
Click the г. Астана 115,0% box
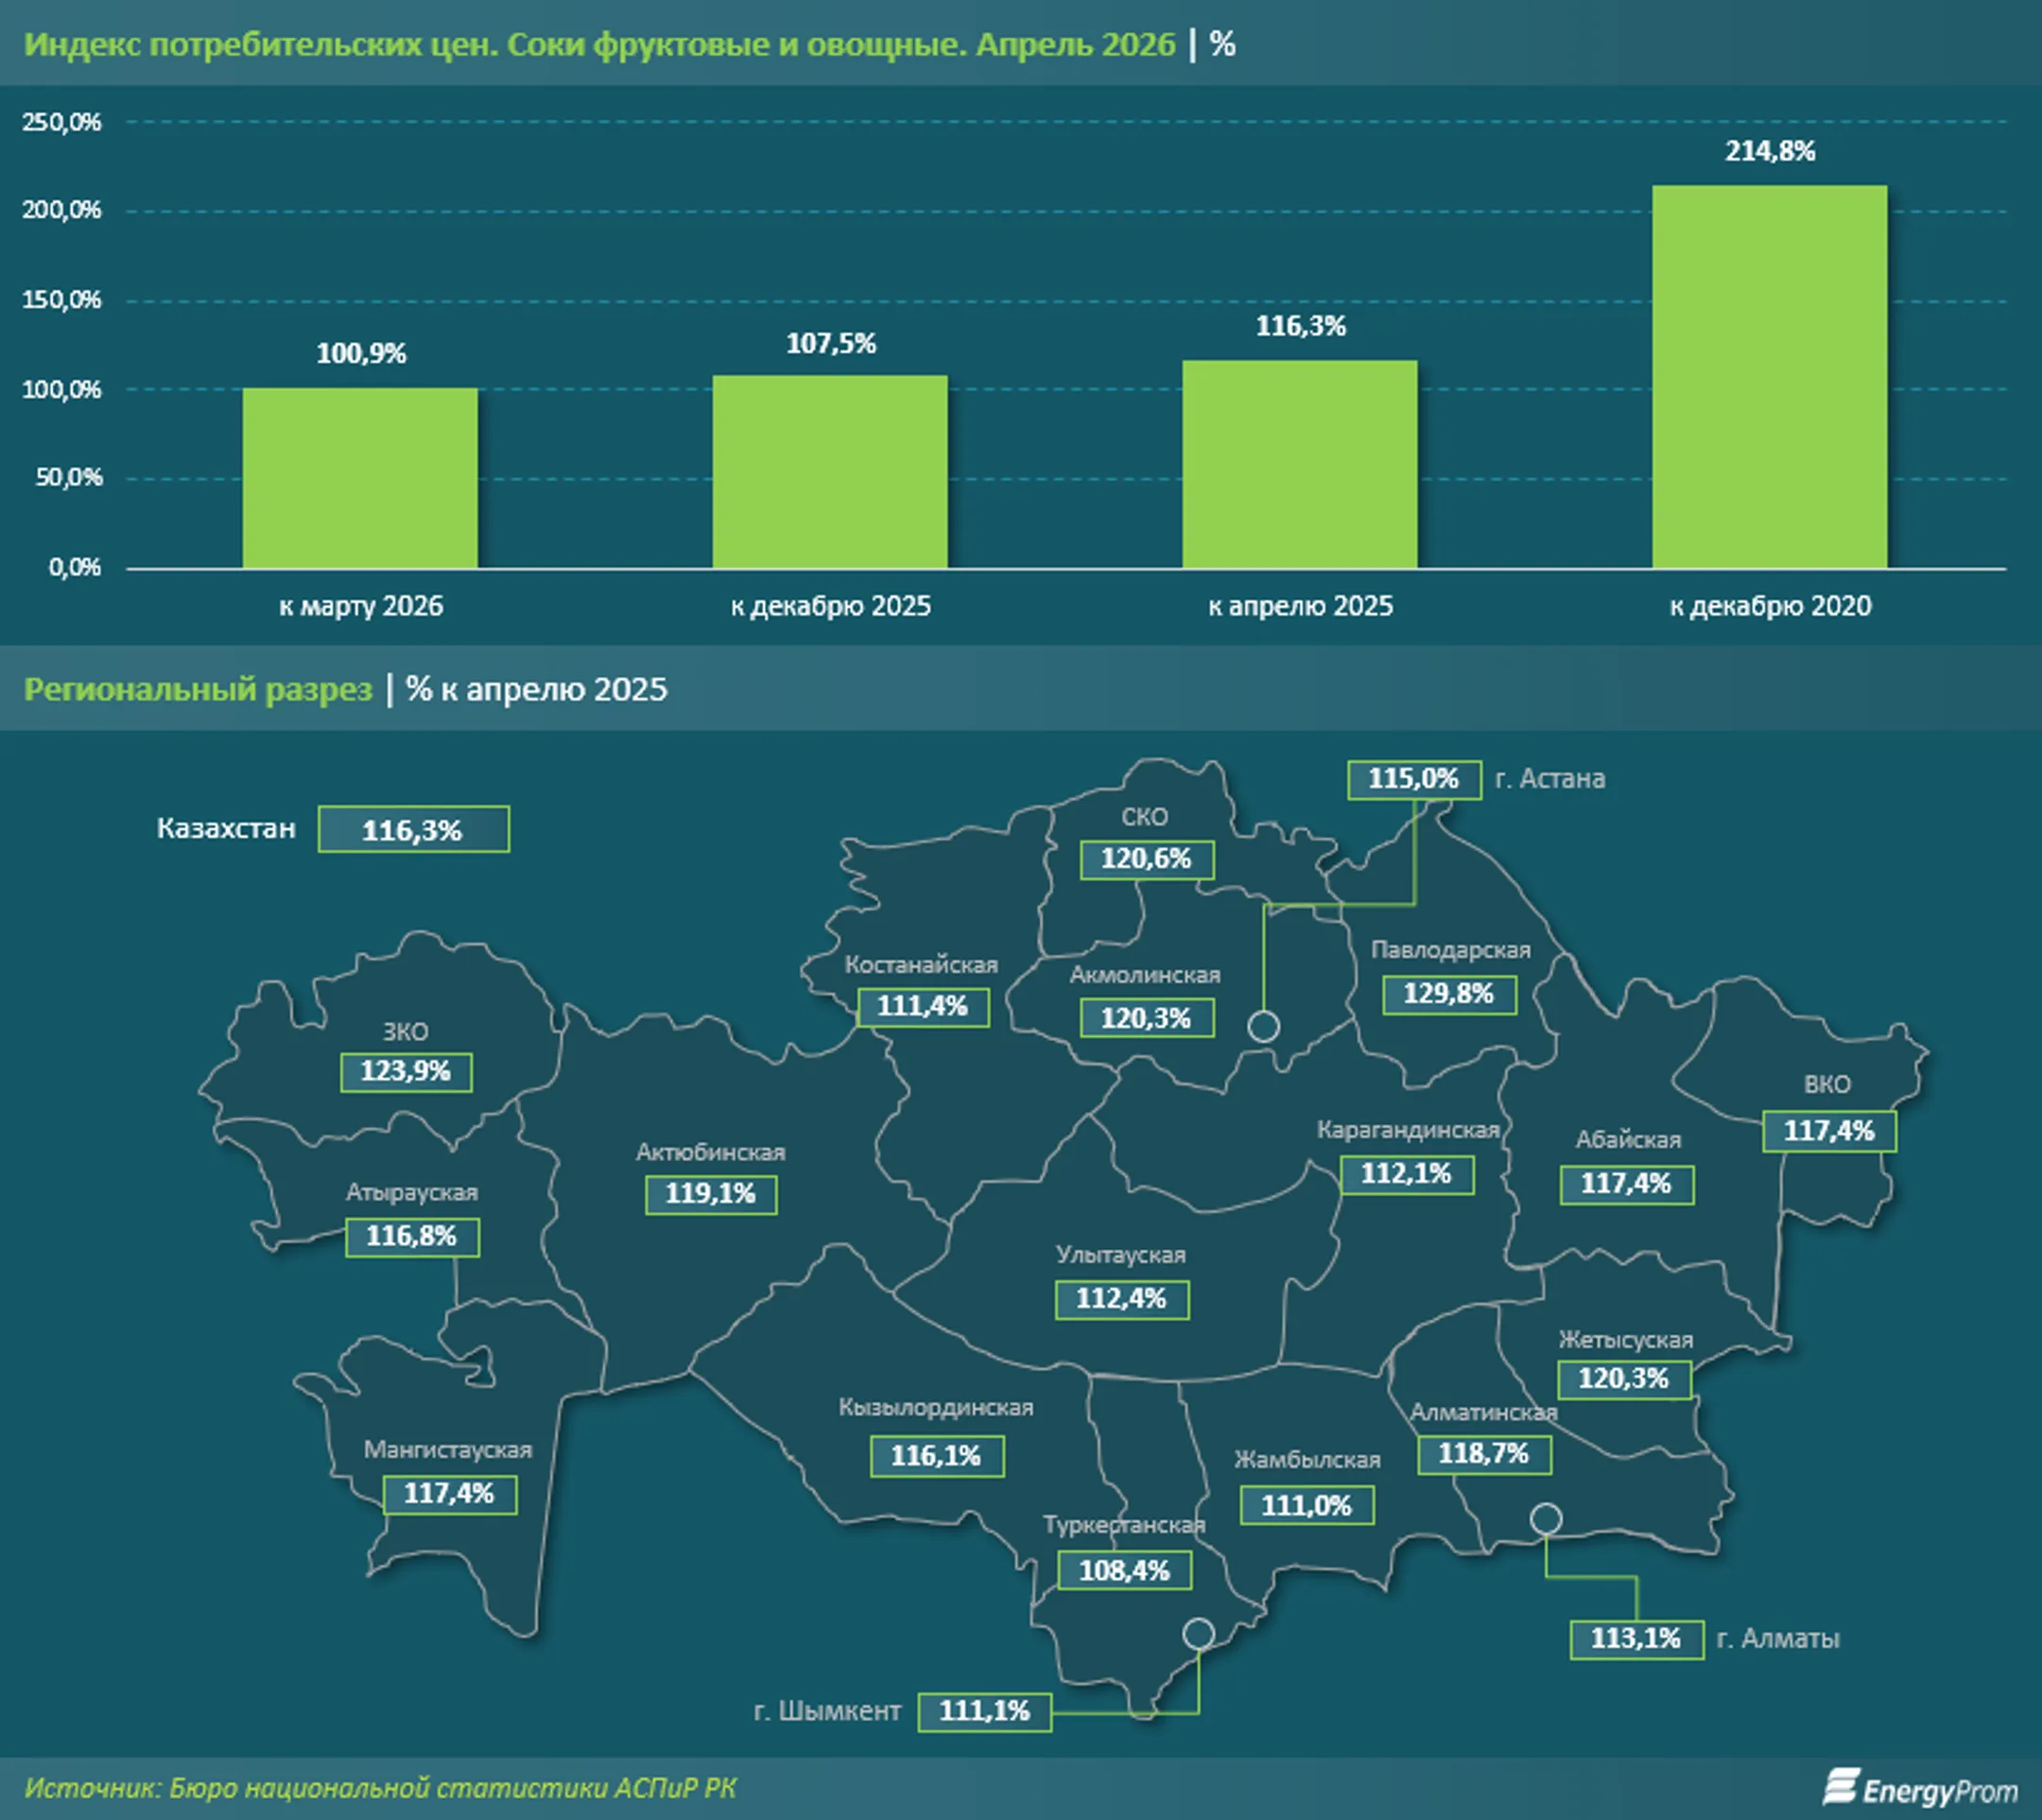pyautogui.click(x=1414, y=779)
